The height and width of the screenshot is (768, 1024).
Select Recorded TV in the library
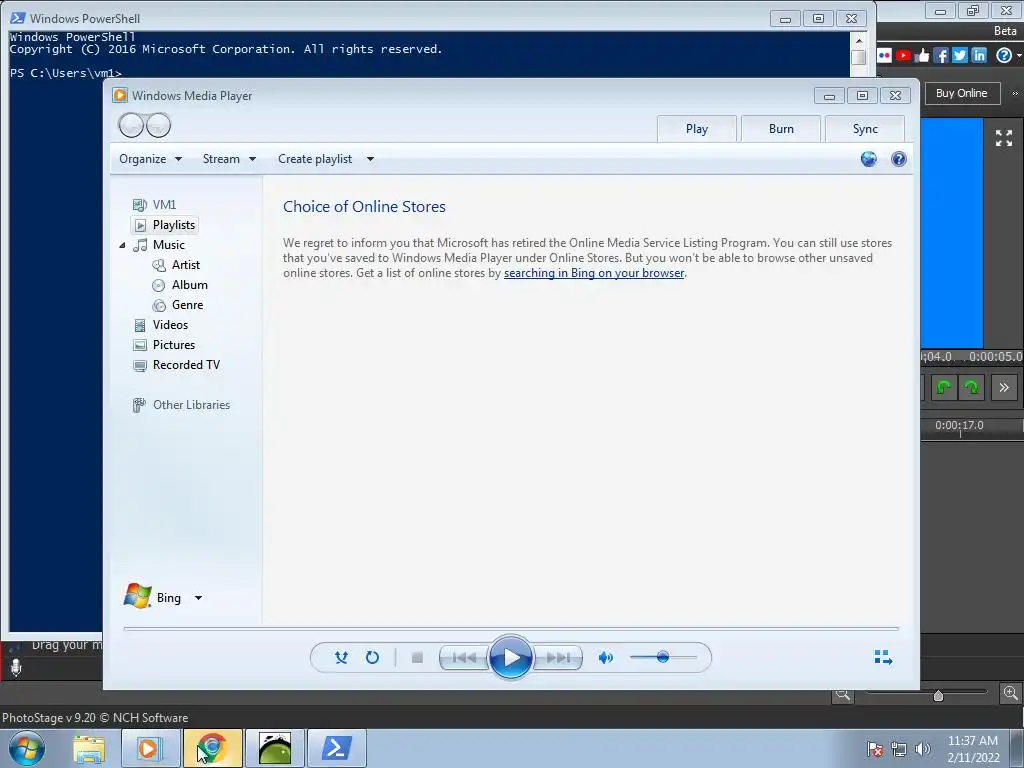(176, 365)
